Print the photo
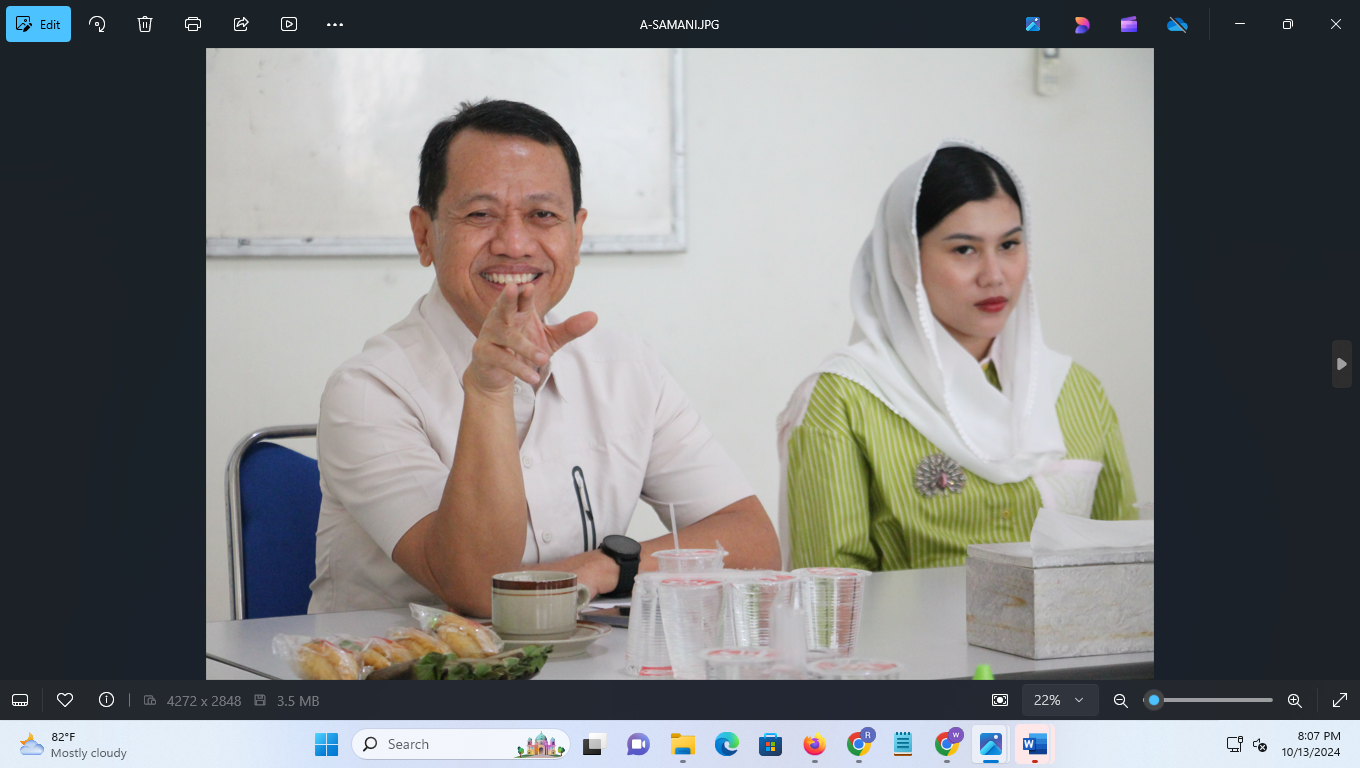The width and height of the screenshot is (1360, 768). 192,23
